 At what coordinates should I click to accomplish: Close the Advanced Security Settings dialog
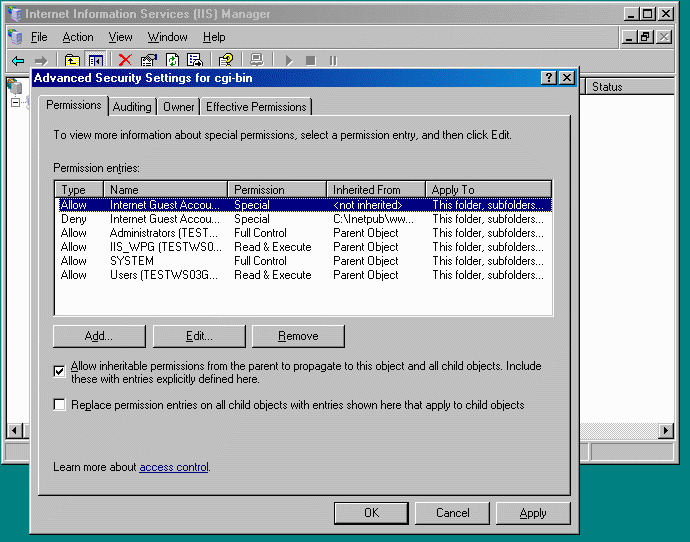(567, 78)
